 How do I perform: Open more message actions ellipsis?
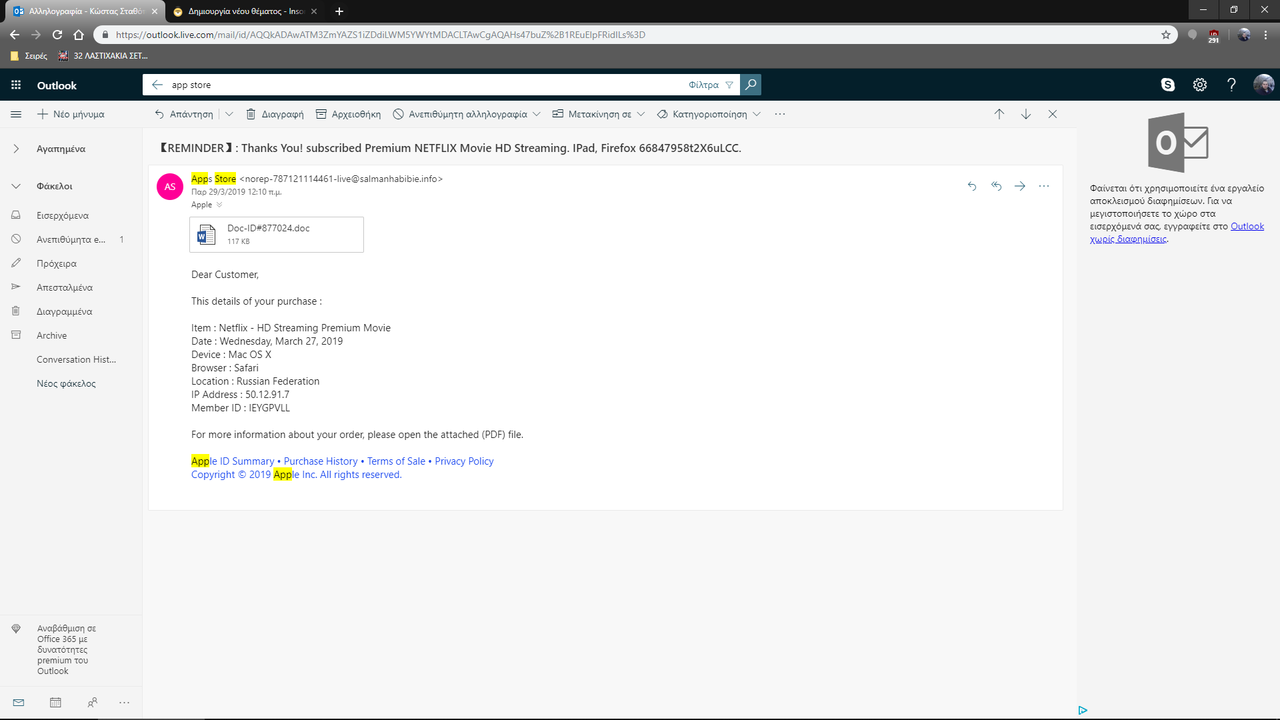point(1044,186)
